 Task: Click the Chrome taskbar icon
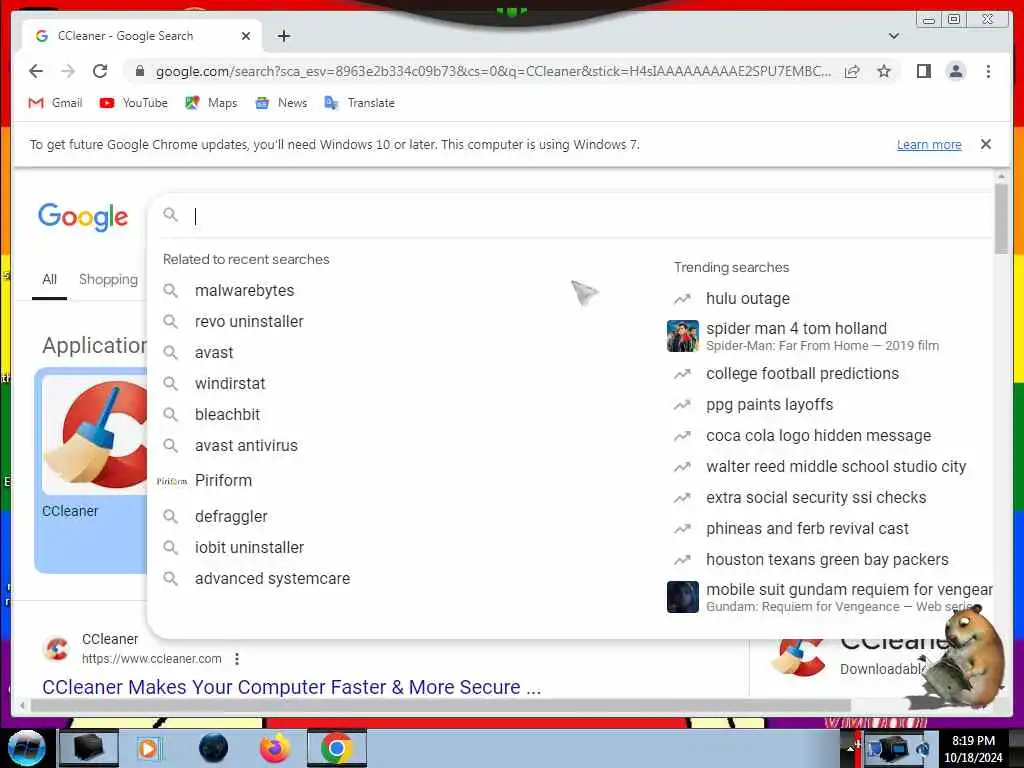[x=336, y=748]
